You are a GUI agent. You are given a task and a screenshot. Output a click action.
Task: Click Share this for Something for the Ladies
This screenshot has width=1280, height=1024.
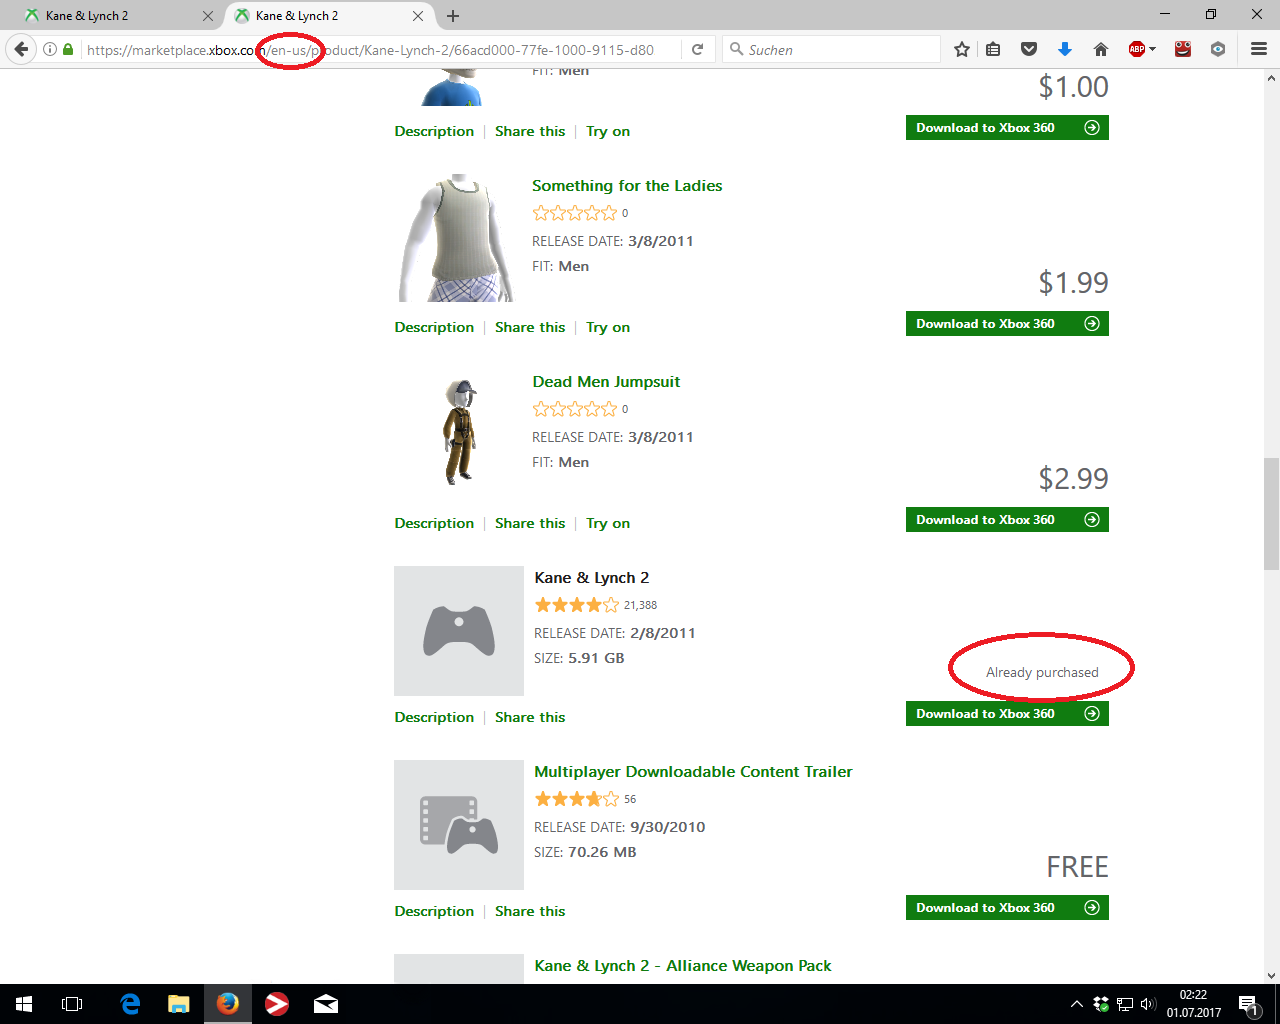click(530, 328)
